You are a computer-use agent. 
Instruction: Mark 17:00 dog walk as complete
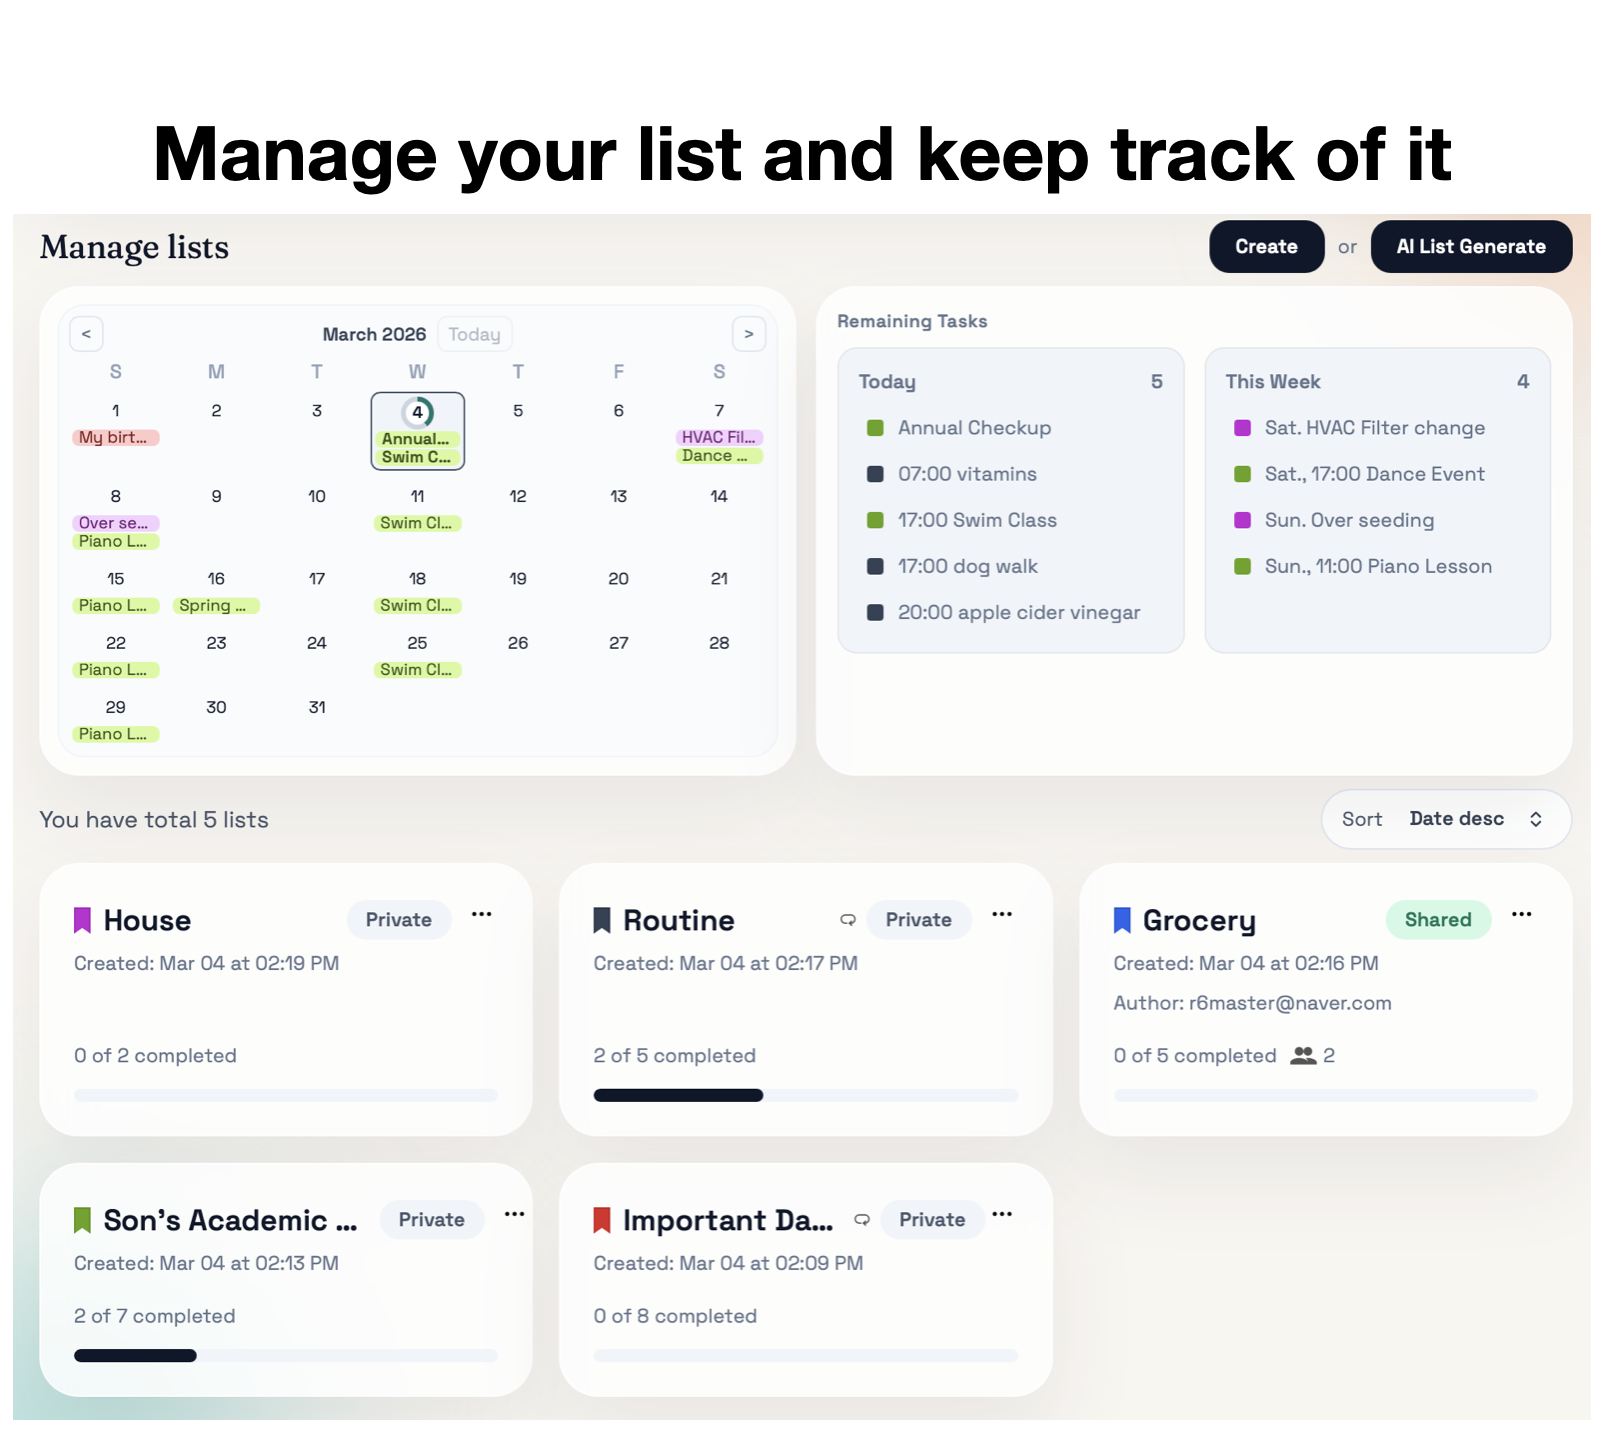click(874, 566)
